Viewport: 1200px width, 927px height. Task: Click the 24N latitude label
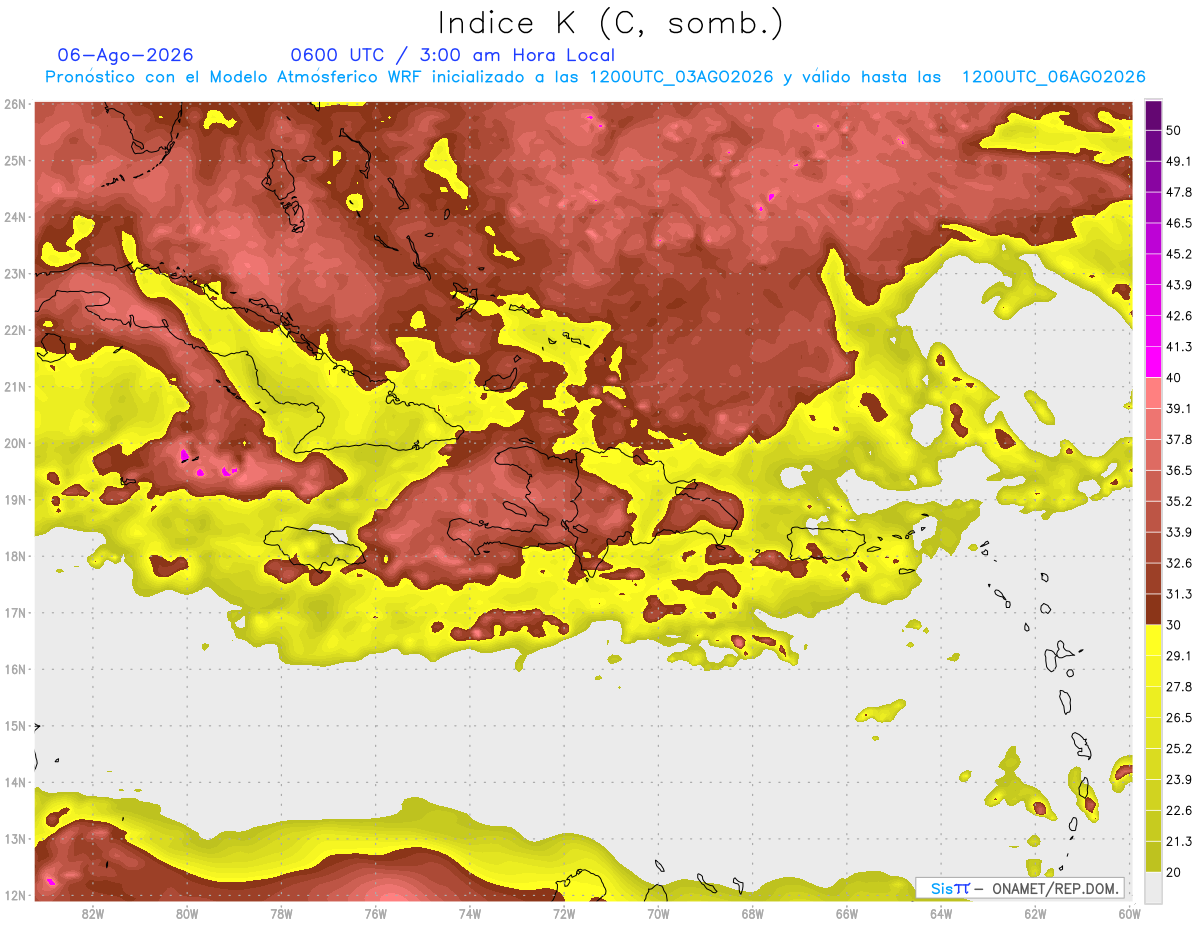pos(15,217)
